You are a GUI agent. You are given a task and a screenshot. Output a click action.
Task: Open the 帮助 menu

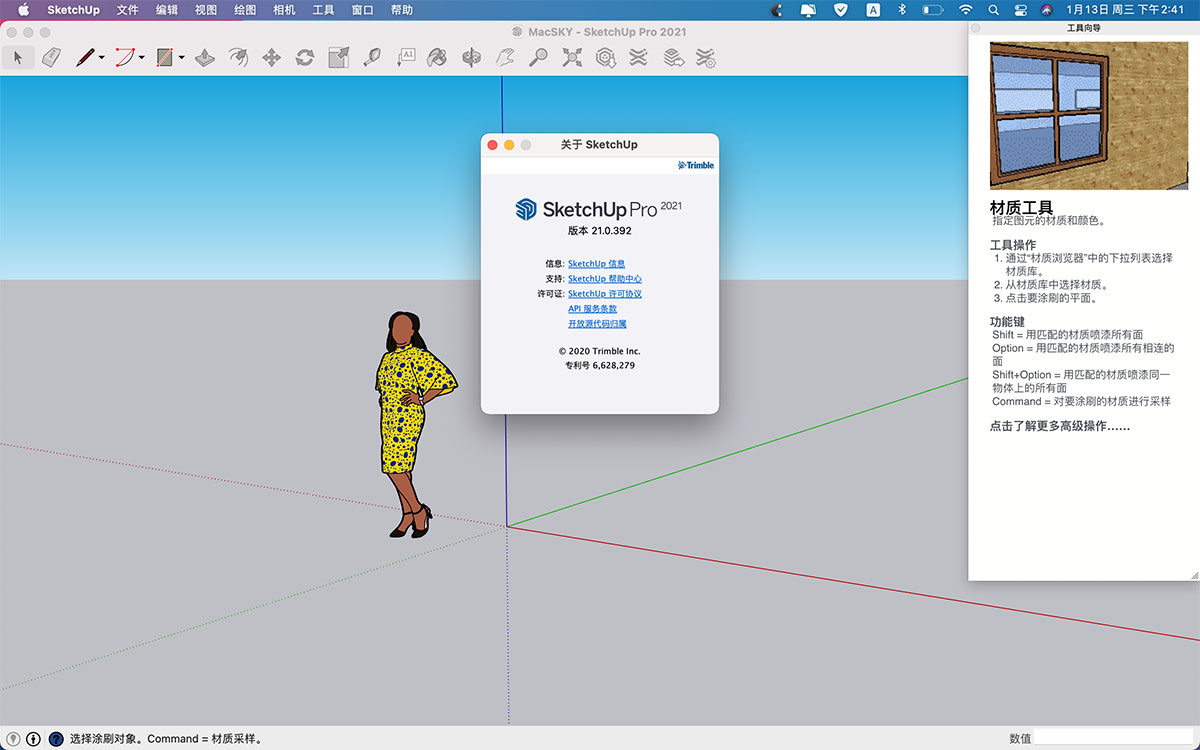tap(402, 10)
